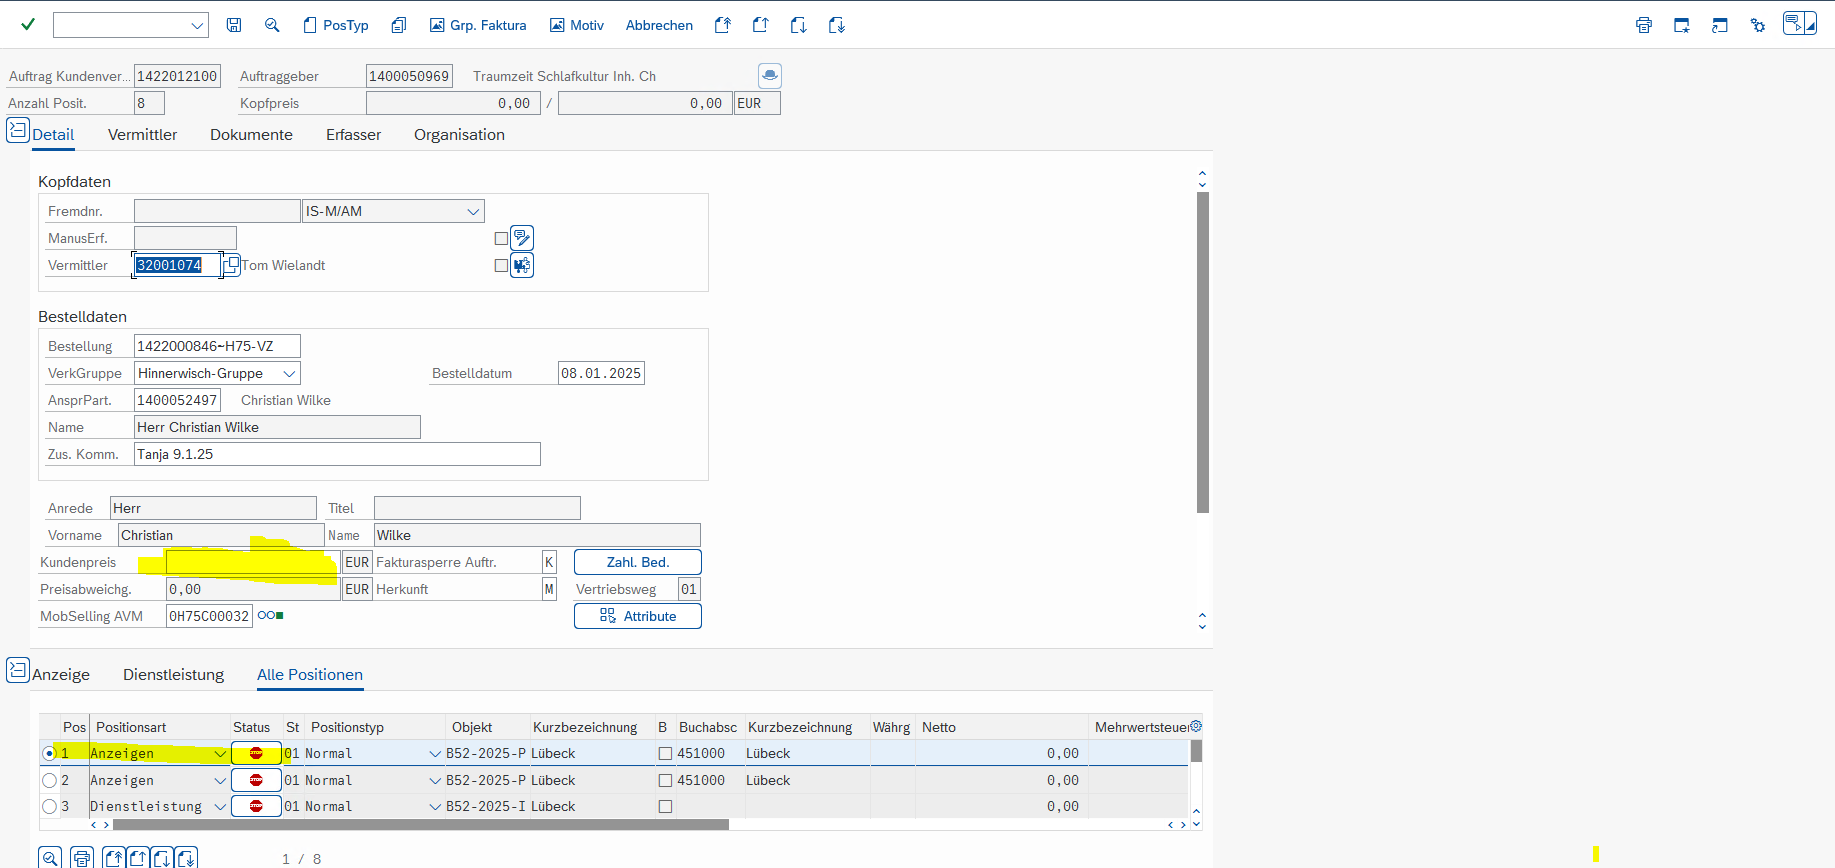This screenshot has width=1835, height=868.
Task: Click the bottom printer icon
Action: 82,857
